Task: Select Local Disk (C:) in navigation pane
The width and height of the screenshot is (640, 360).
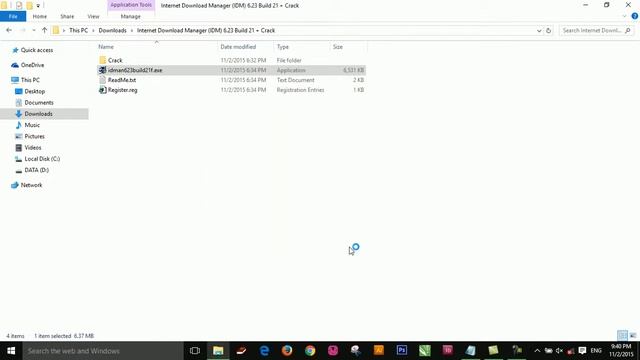Action: (42, 159)
